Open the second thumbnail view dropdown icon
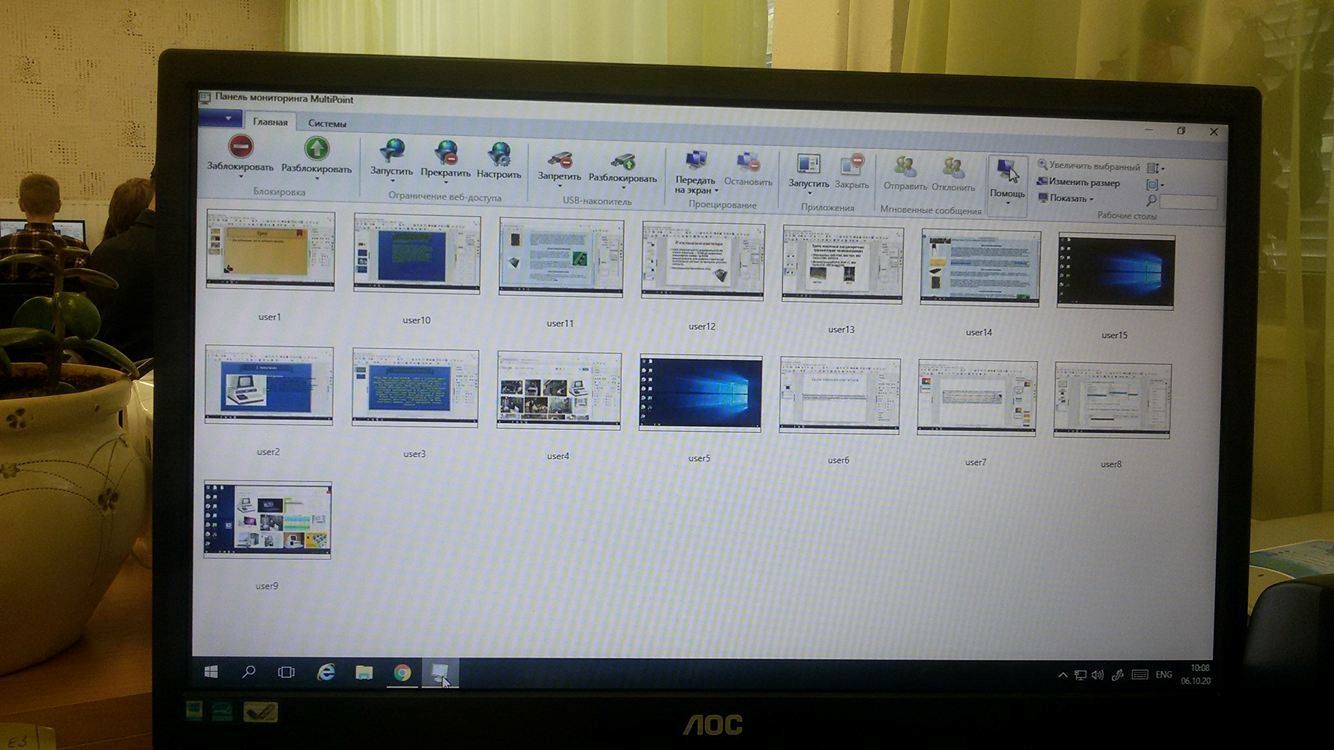The image size is (1334, 750). [x=1155, y=185]
